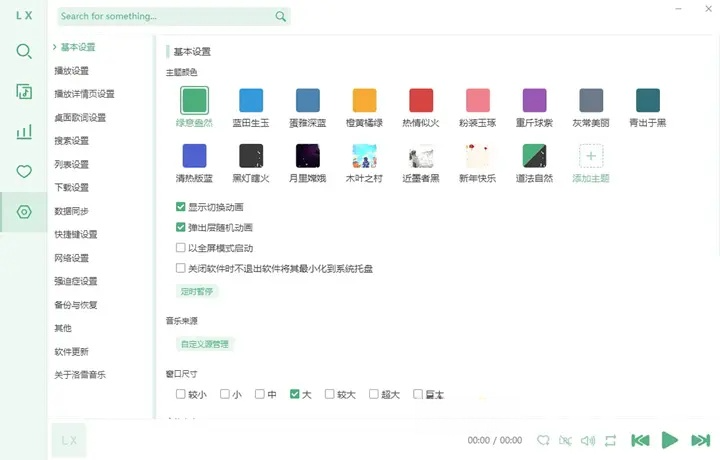Click the LX logo at top left
The width and height of the screenshot is (720, 460).
pyautogui.click(x=24, y=16)
